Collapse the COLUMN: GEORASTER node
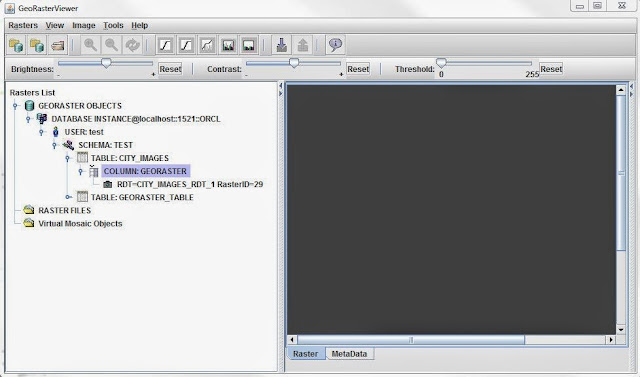The height and width of the screenshot is (377, 640). click(81, 171)
